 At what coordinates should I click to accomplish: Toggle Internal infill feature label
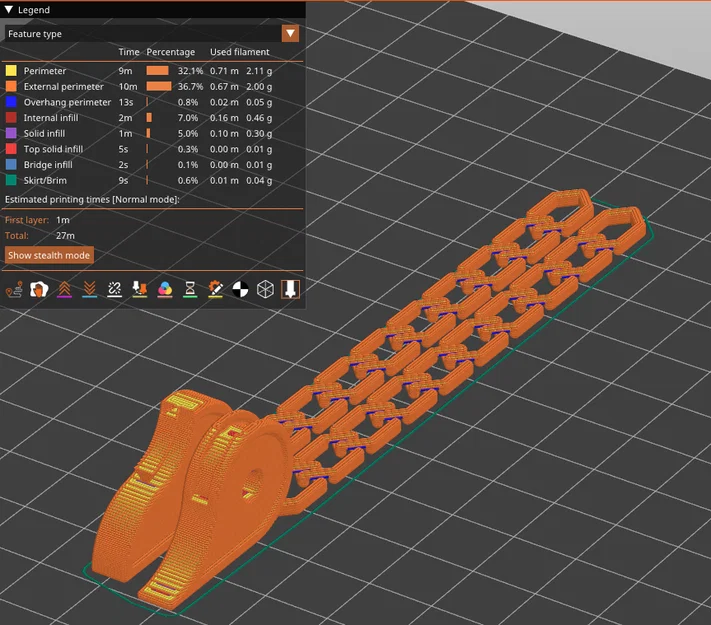[51, 117]
